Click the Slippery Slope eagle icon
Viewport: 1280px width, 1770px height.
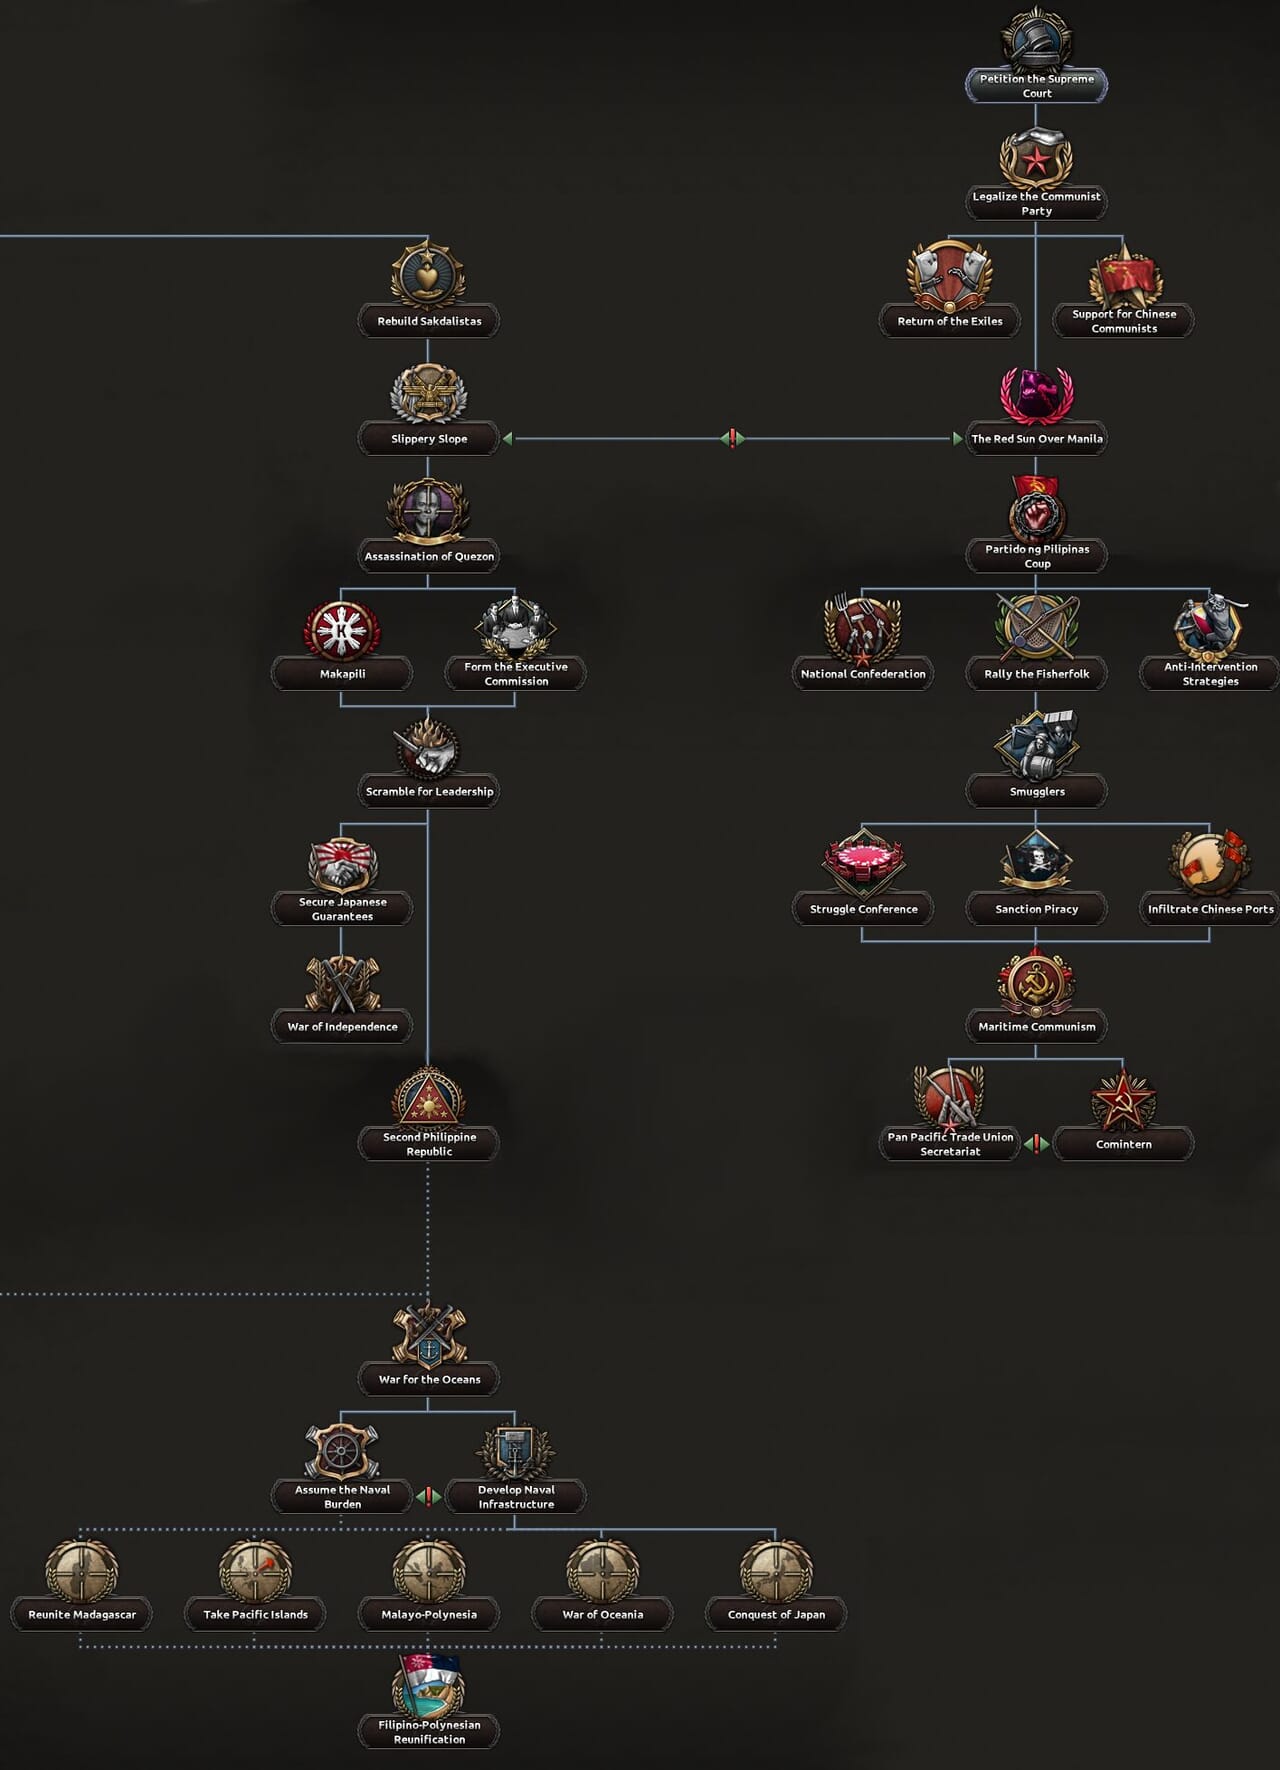428,393
